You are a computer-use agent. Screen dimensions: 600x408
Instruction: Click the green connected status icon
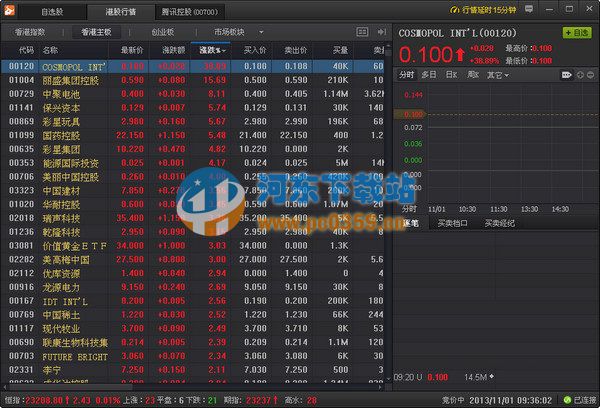click(x=567, y=400)
